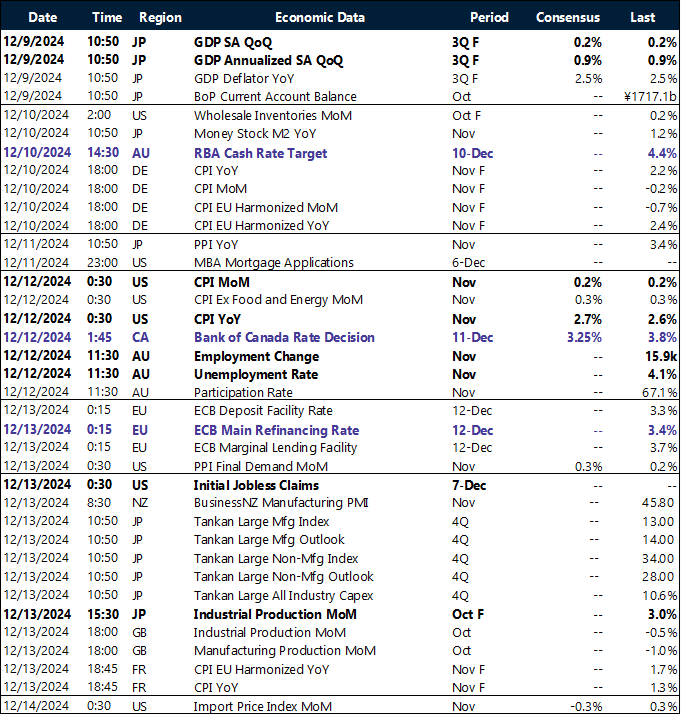Viewport: 681px width, 715px height.
Task: Click the 3.8% Bank of Canada last value
Action: 662,337
